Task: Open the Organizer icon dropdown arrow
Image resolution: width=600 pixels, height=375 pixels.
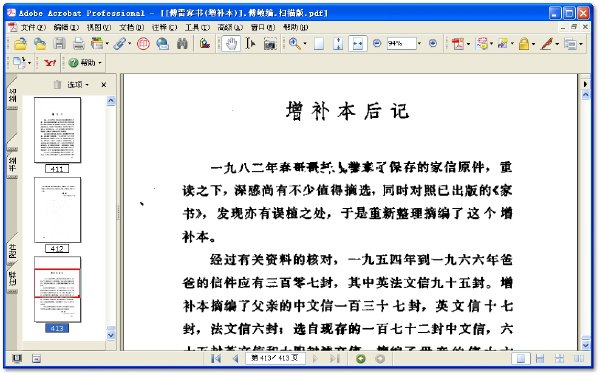Action: point(107,44)
